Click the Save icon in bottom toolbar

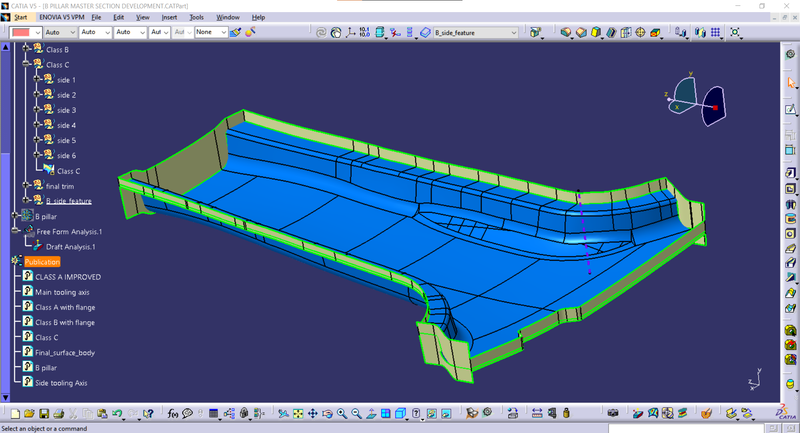pos(44,413)
